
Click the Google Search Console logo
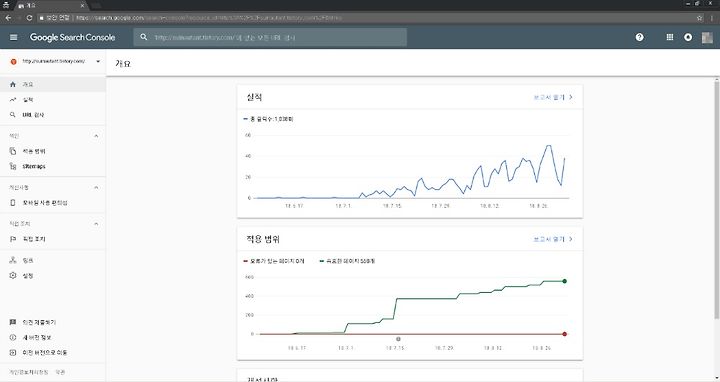73,37
